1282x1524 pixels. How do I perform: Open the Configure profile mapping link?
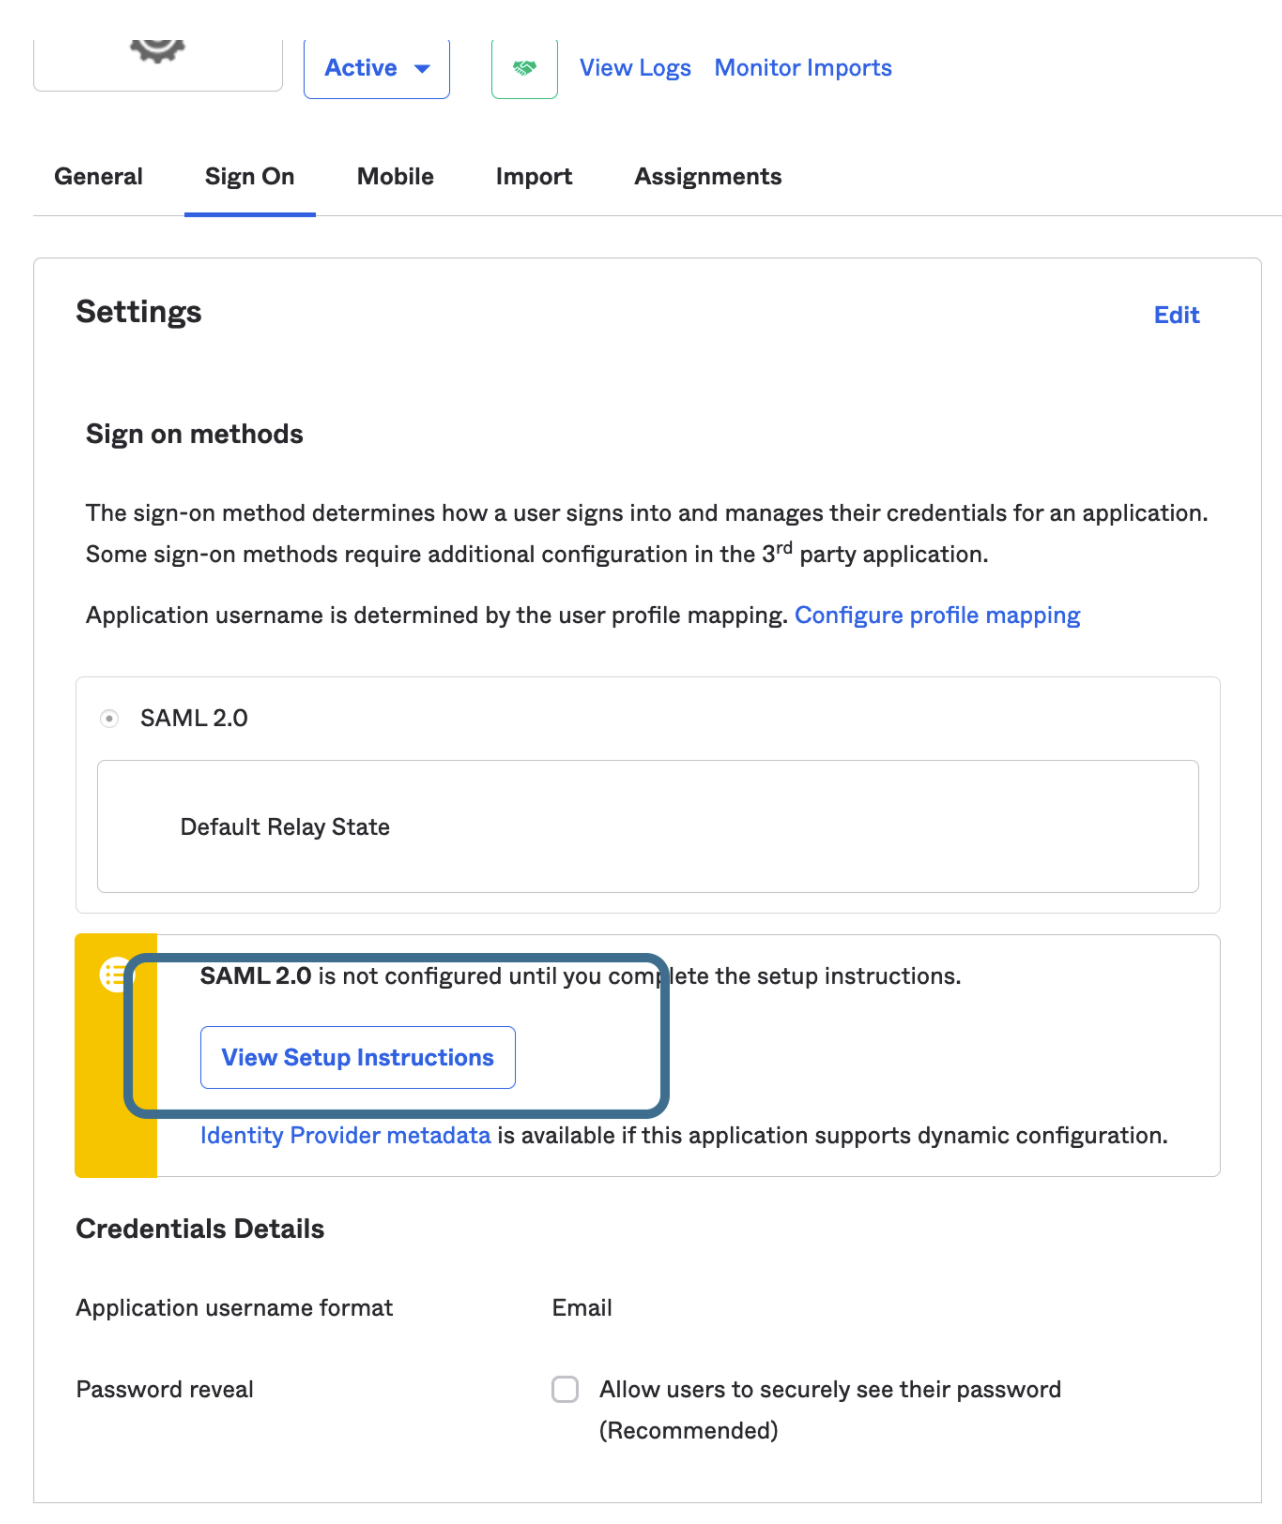coord(937,615)
